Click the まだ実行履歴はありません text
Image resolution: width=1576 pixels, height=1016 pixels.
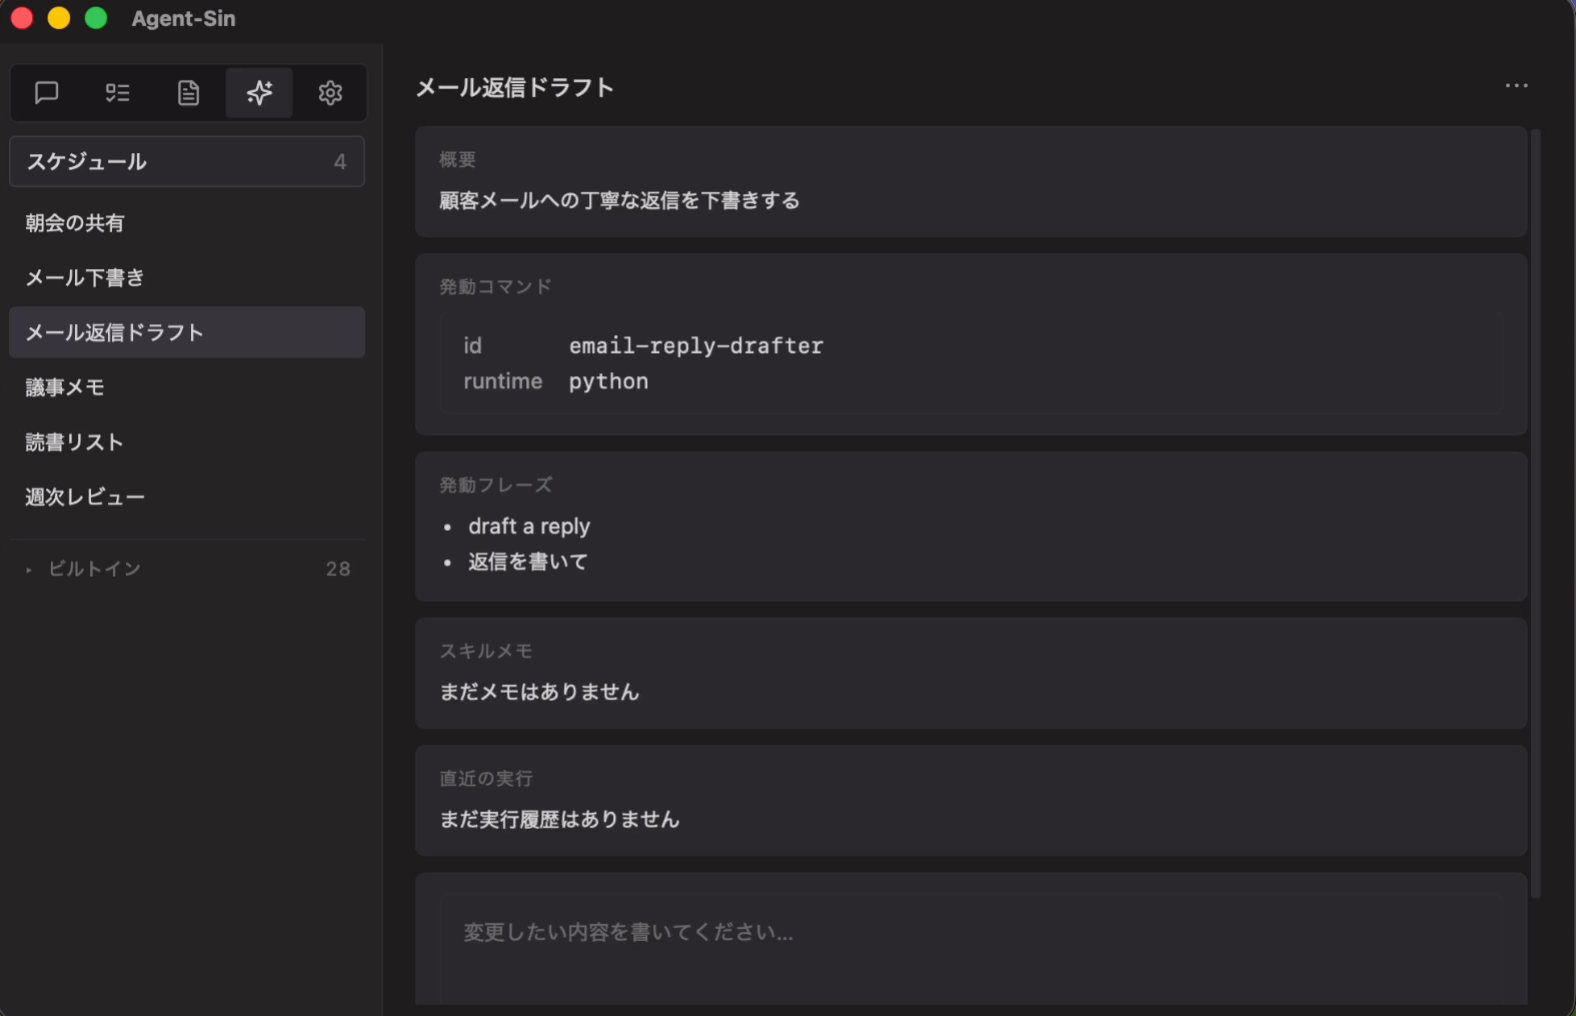(x=559, y=819)
